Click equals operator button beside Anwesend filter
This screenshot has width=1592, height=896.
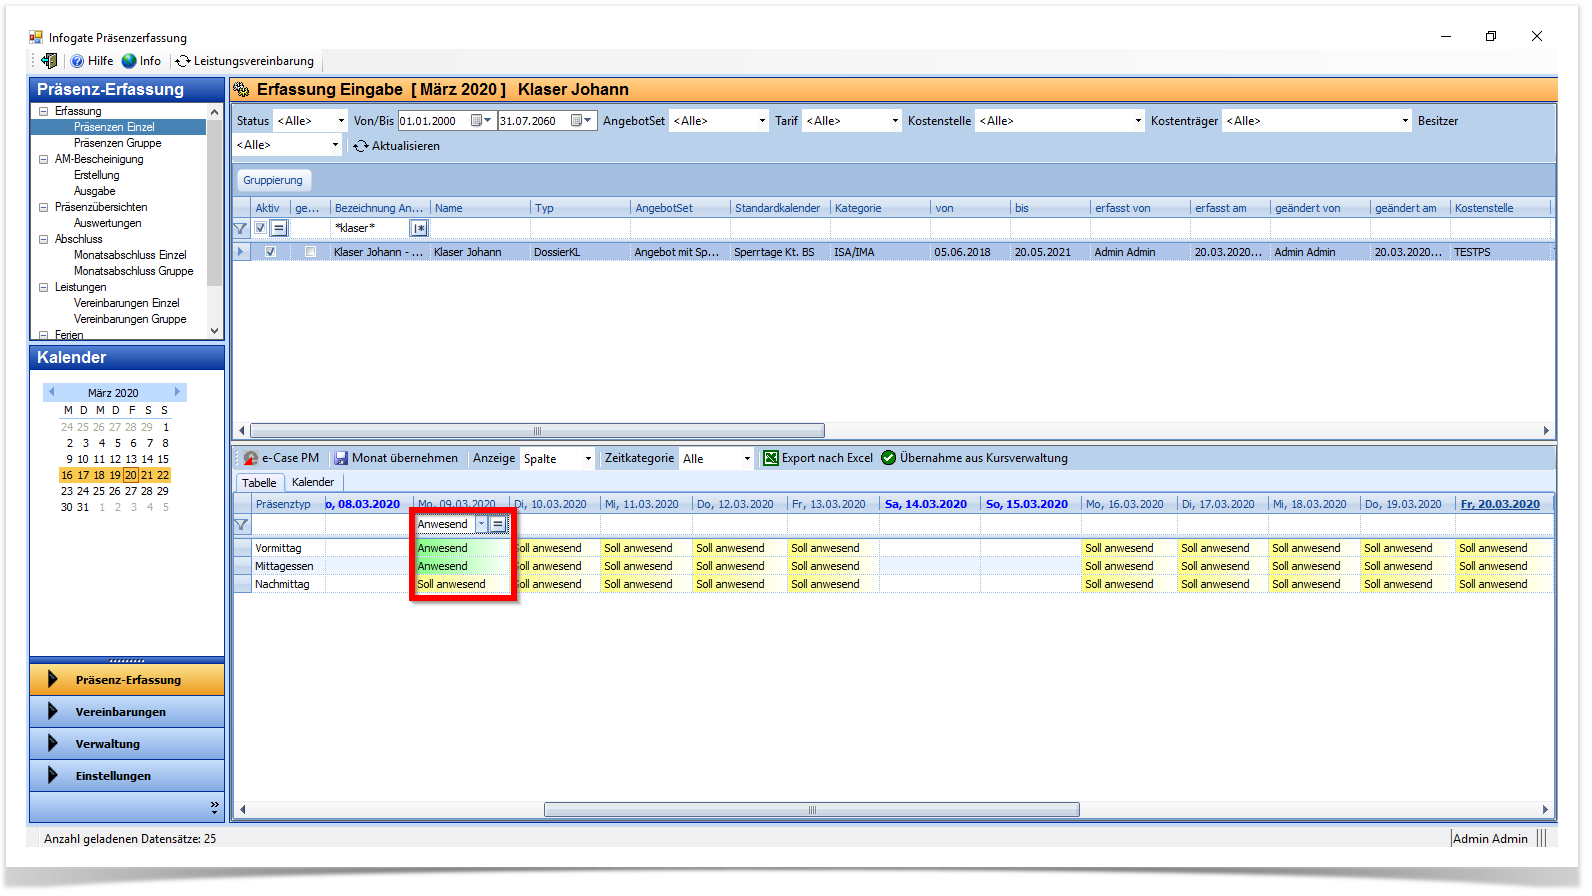pos(498,524)
